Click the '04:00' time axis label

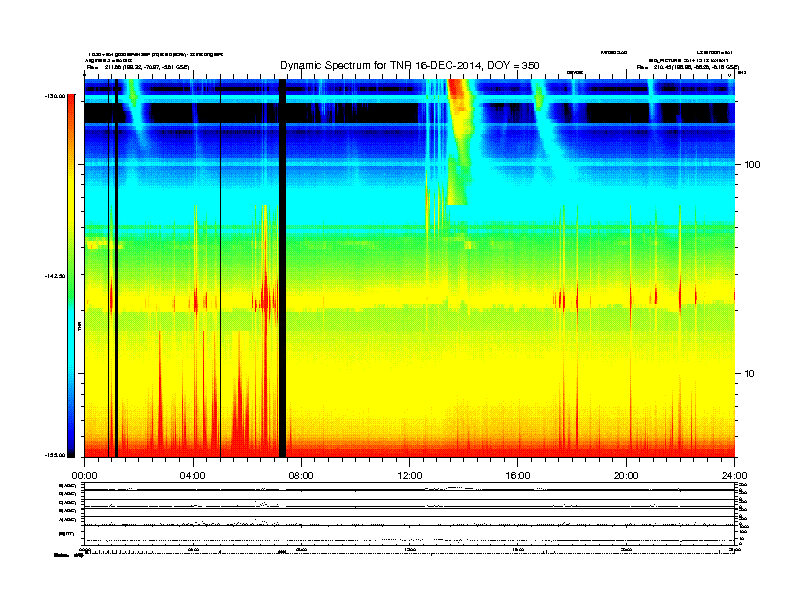click(x=193, y=476)
